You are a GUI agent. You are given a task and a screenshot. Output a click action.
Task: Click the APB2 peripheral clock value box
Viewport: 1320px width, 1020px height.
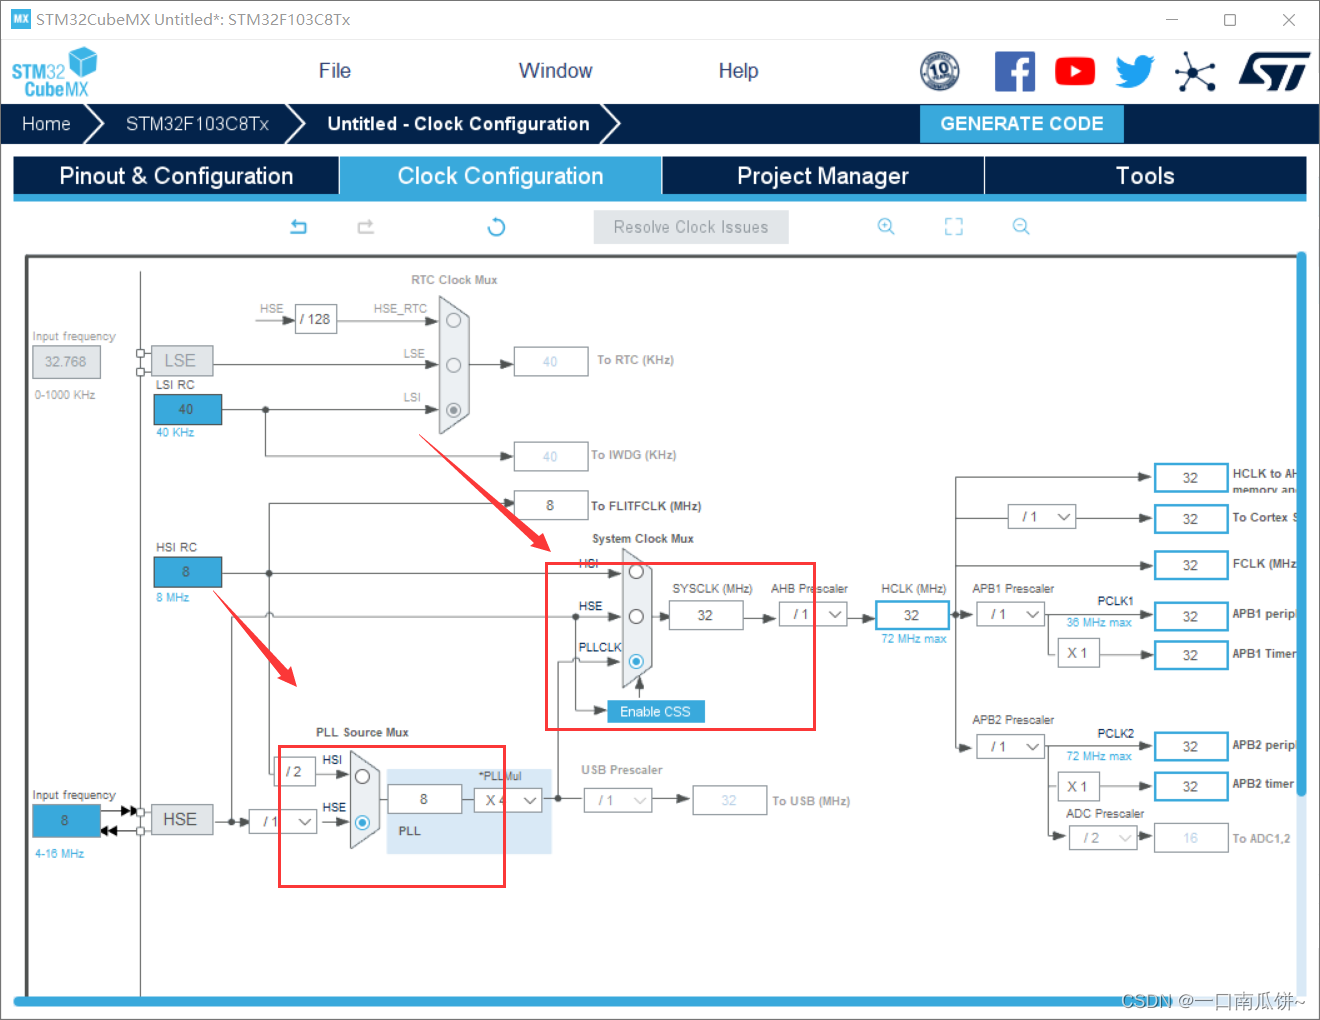[1191, 746]
